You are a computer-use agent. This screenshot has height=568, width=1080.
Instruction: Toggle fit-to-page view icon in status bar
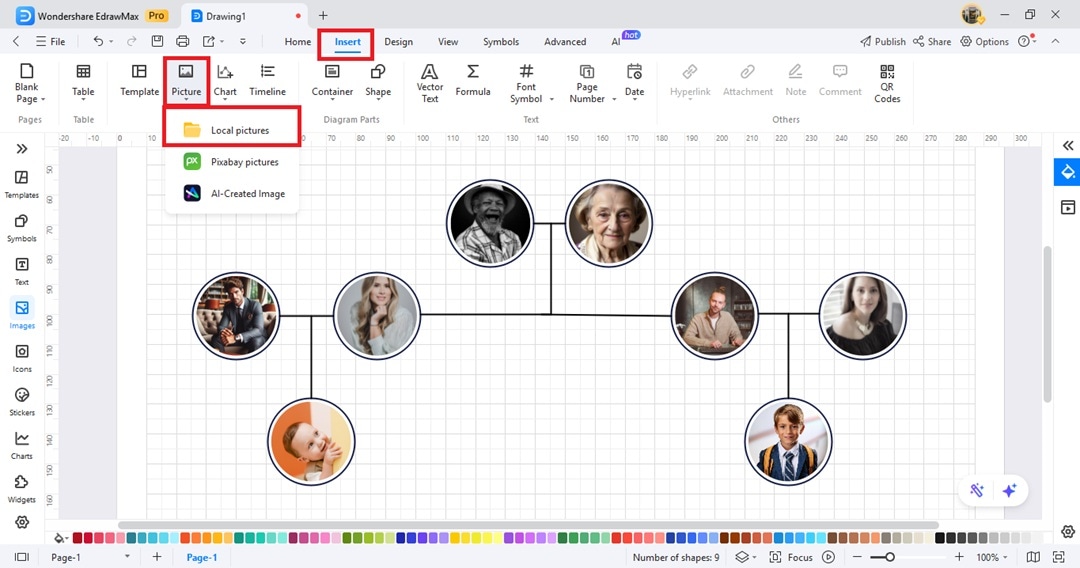[x=1033, y=557]
